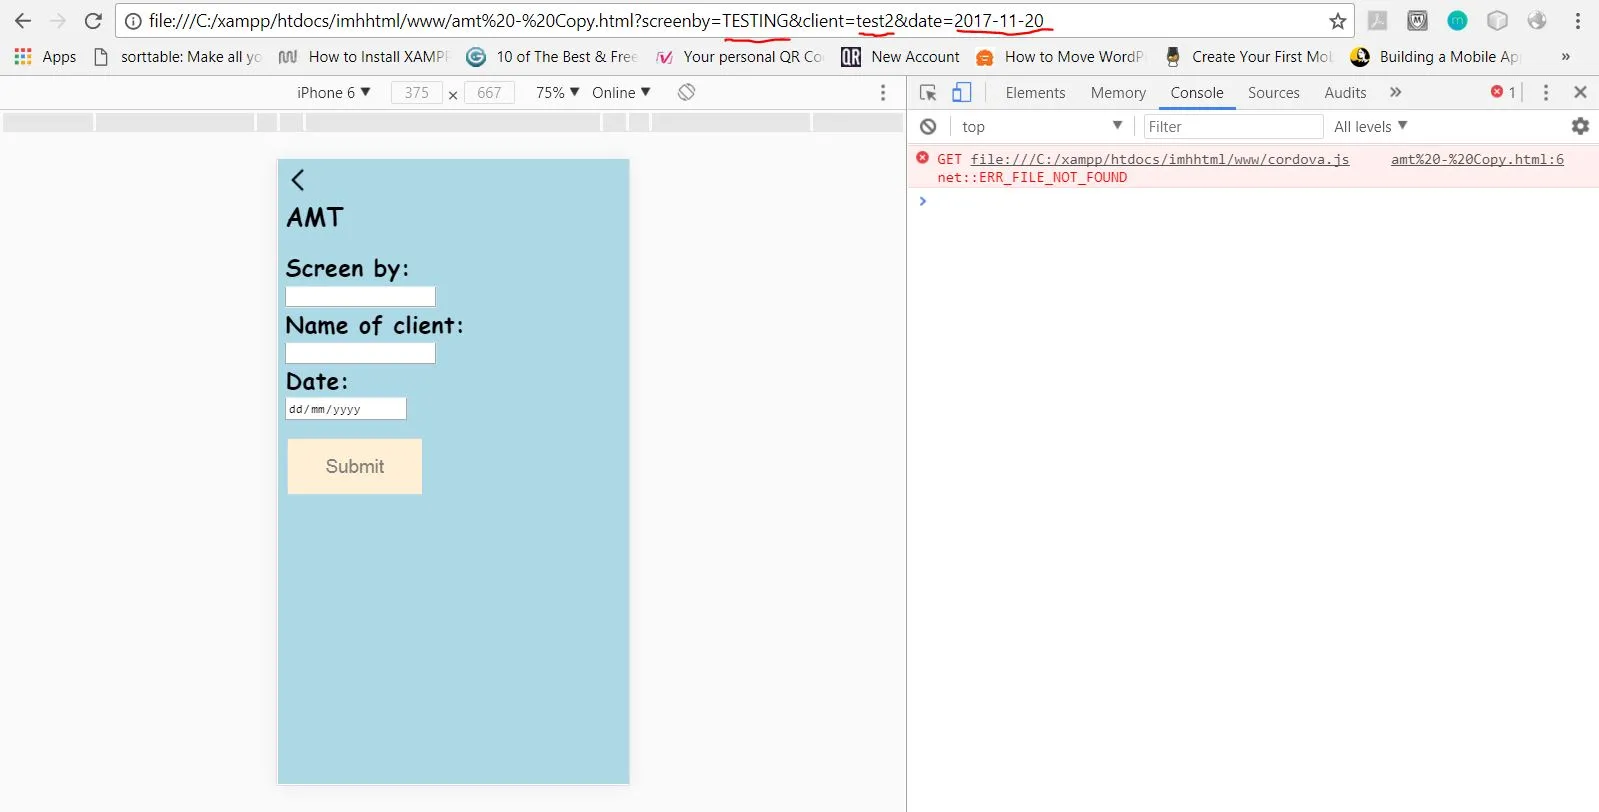Open 'Create Your First Mo' bookmark
1599x812 pixels.
click(1248, 57)
